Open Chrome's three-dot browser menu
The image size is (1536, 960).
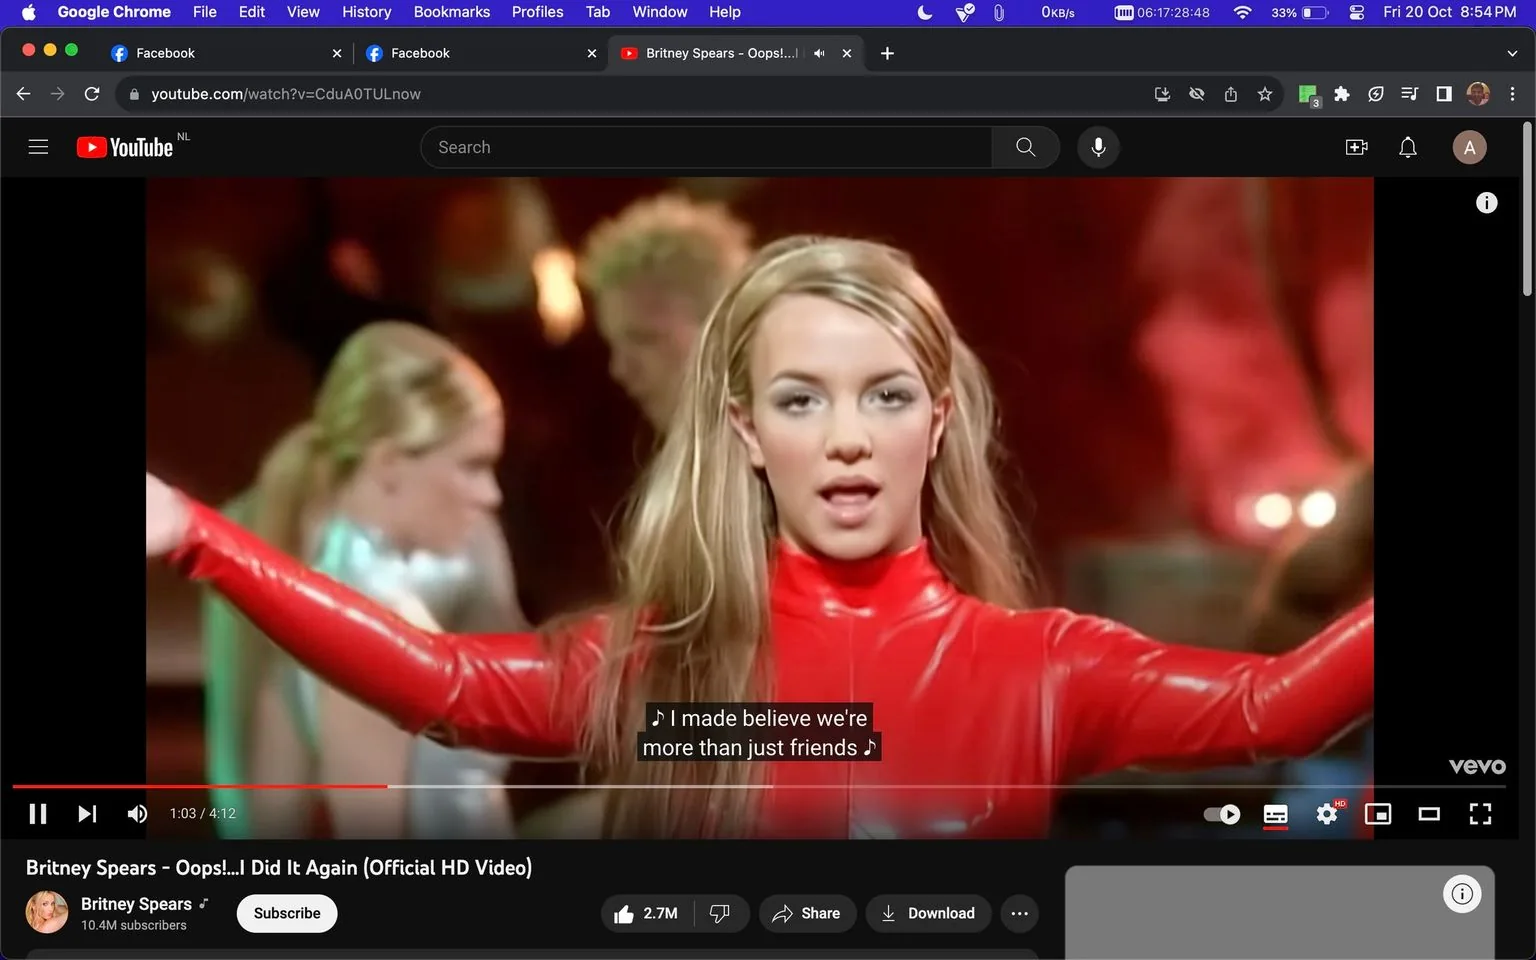(x=1513, y=93)
